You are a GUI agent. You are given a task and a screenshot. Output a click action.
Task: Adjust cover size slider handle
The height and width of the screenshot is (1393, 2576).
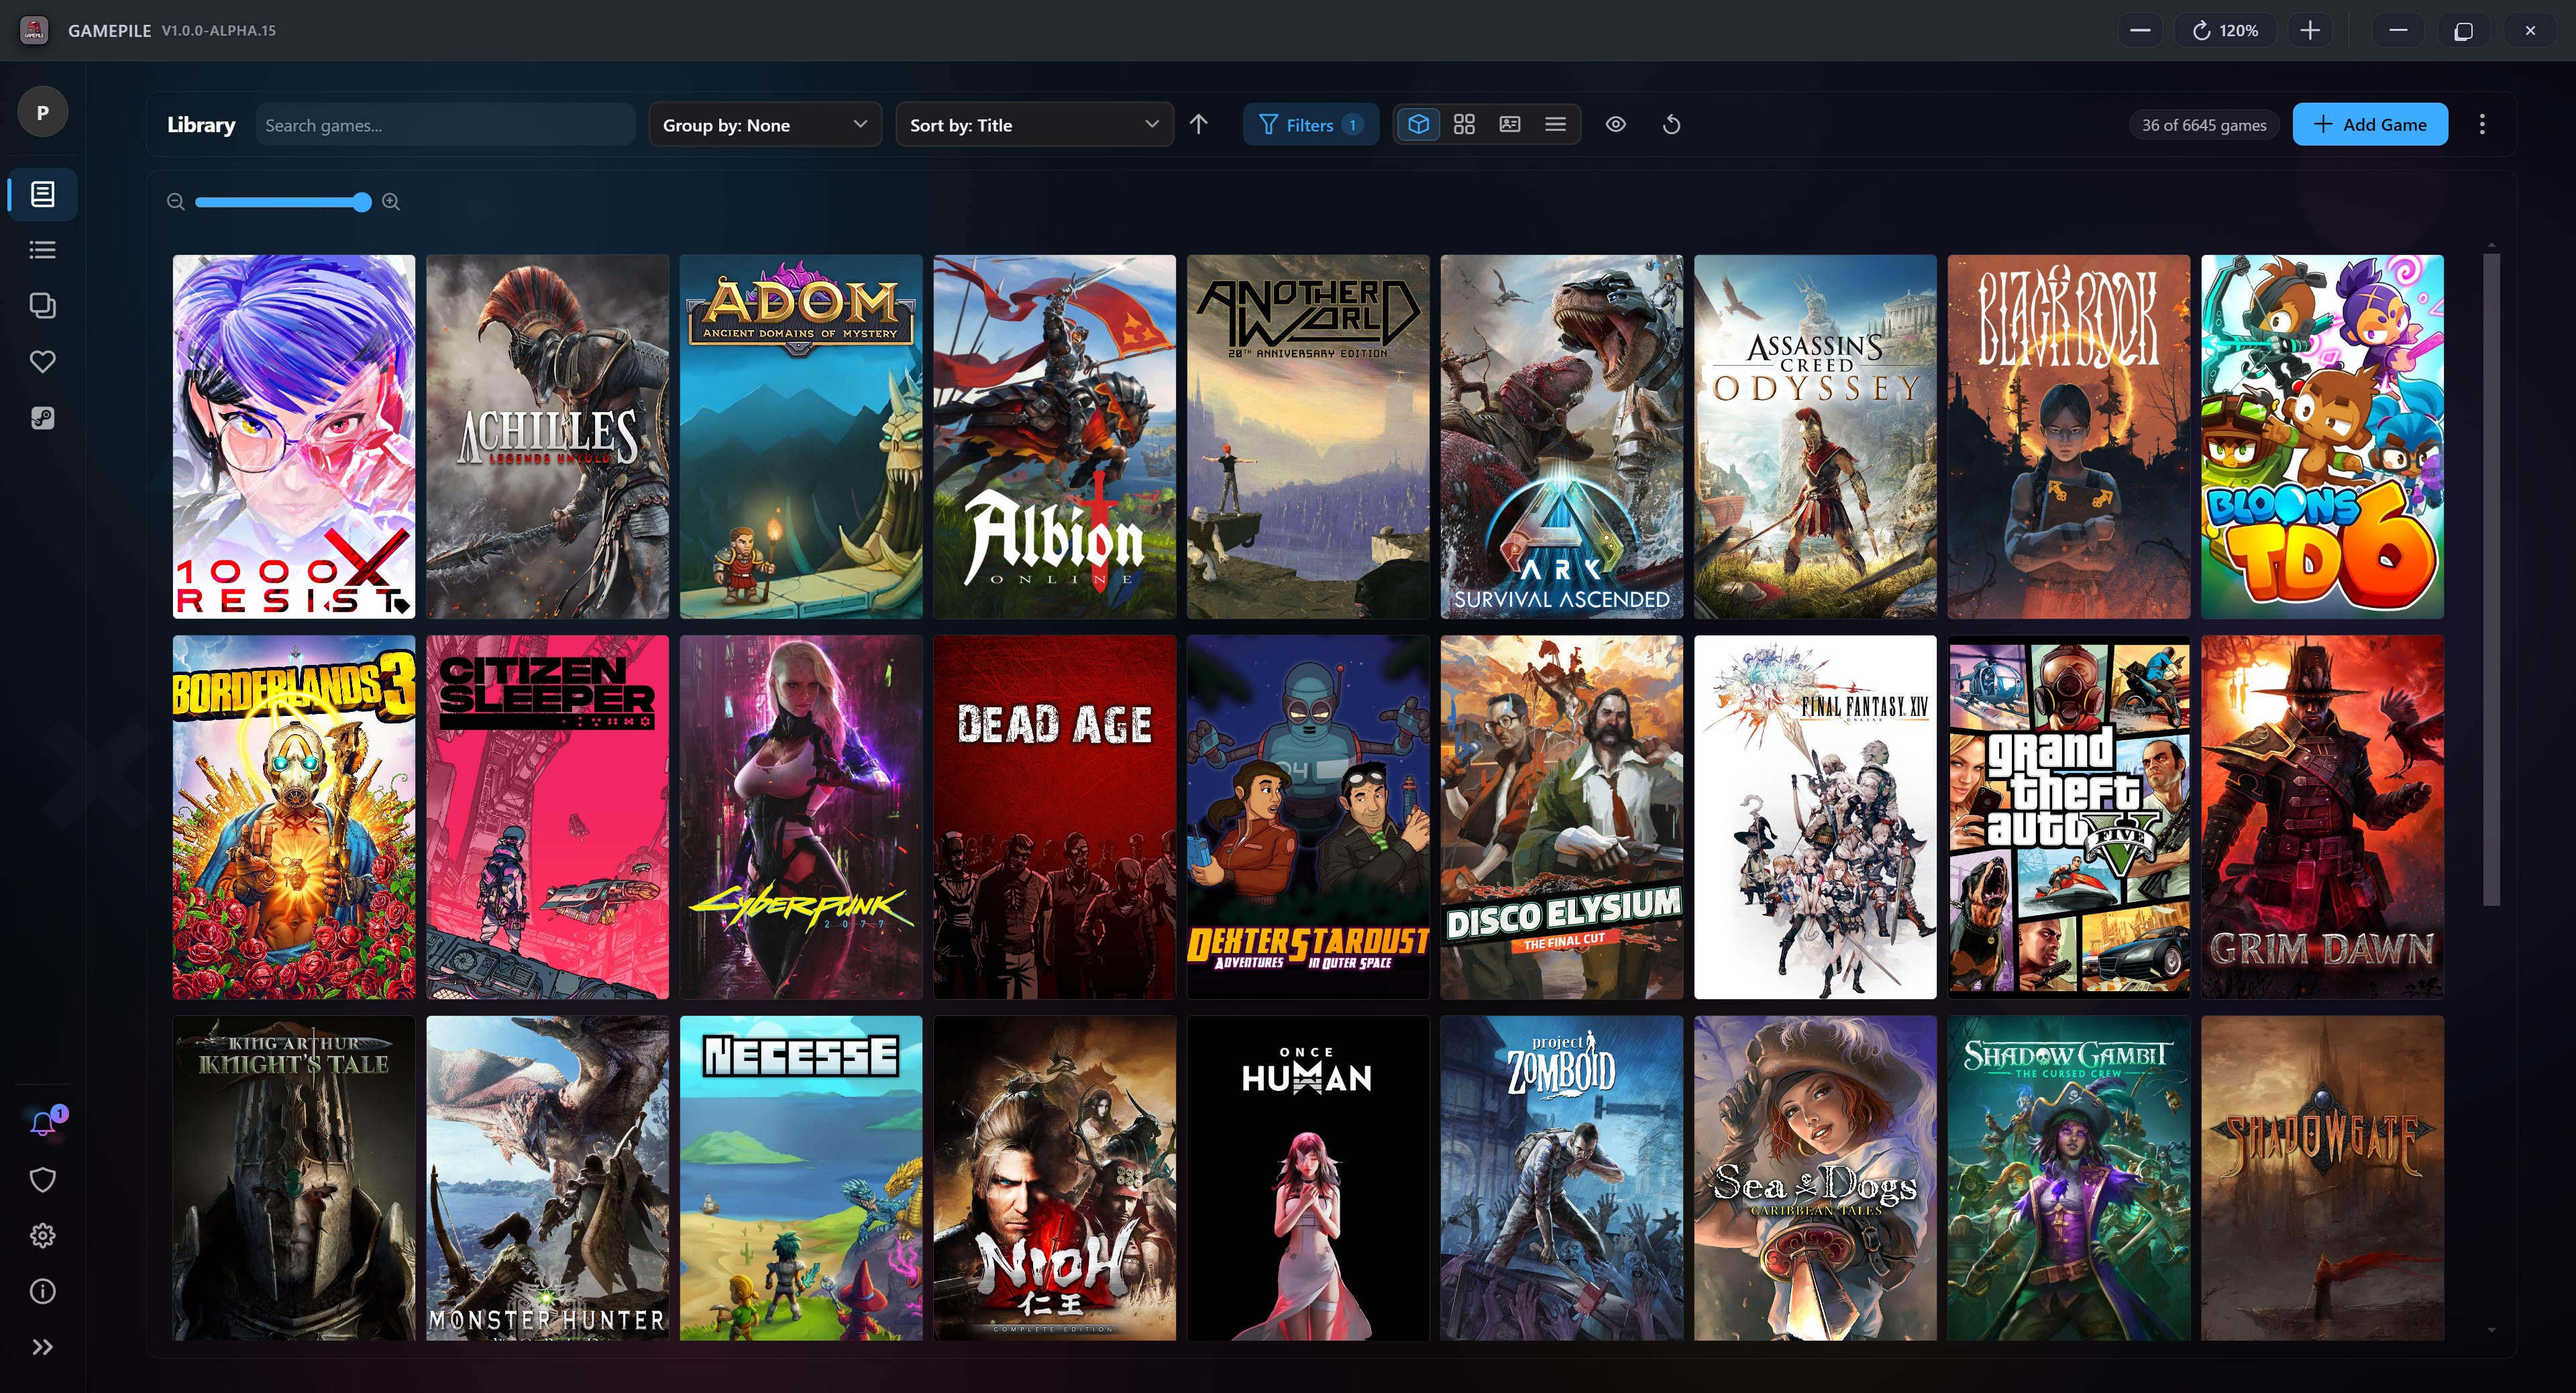pos(361,202)
